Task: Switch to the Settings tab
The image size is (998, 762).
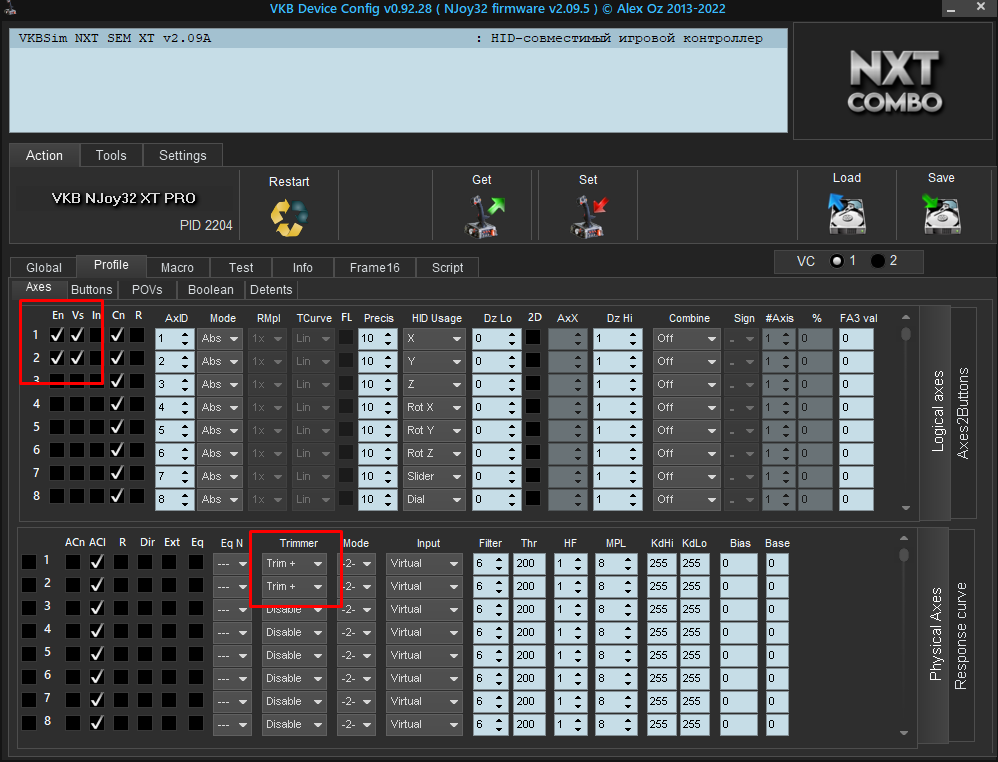Action: point(183,155)
